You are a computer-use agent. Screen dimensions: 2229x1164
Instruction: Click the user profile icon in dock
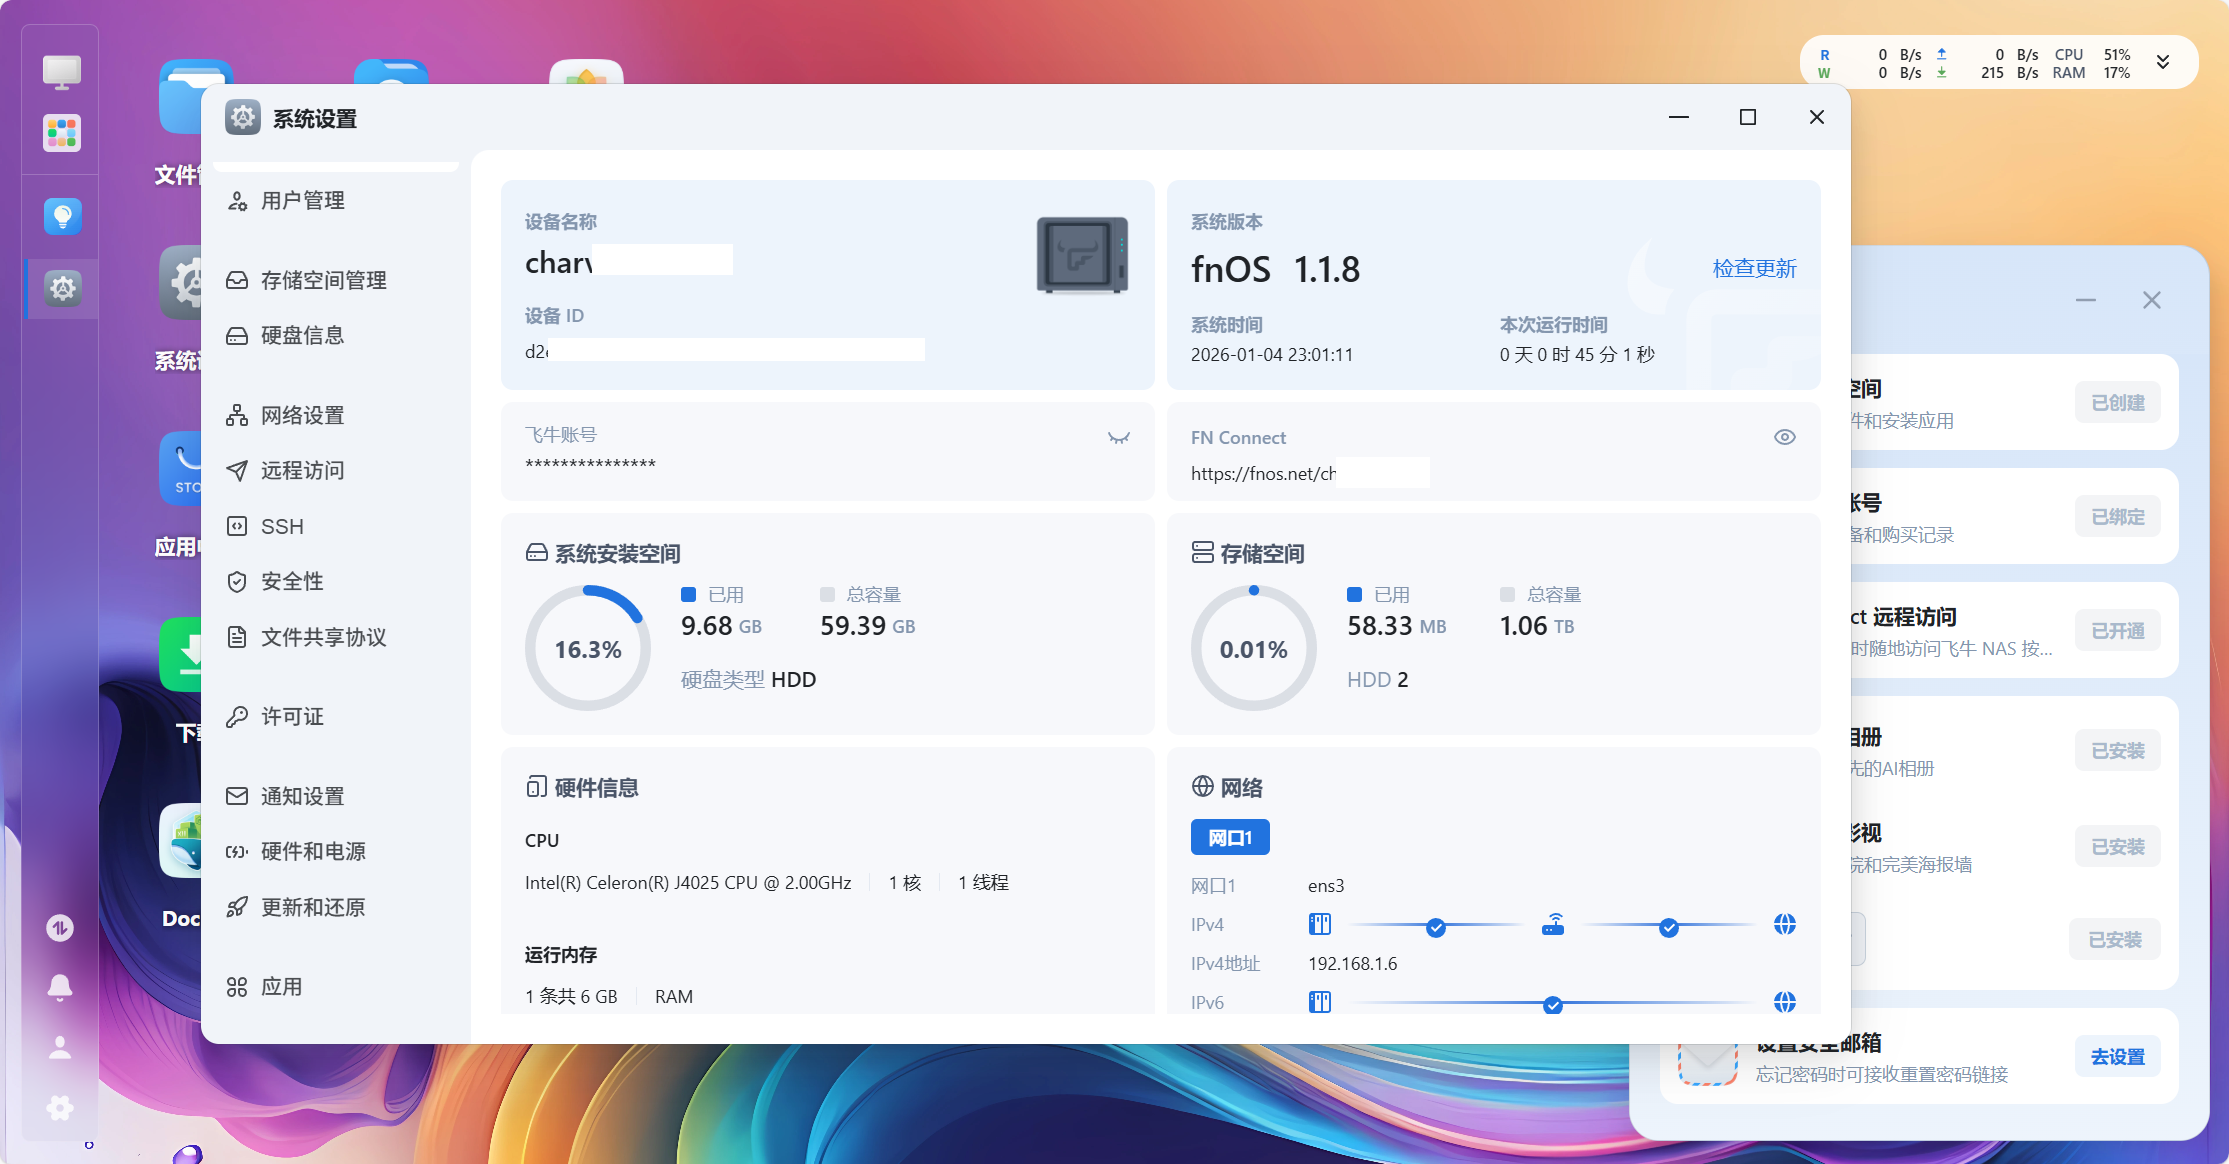click(x=60, y=1047)
